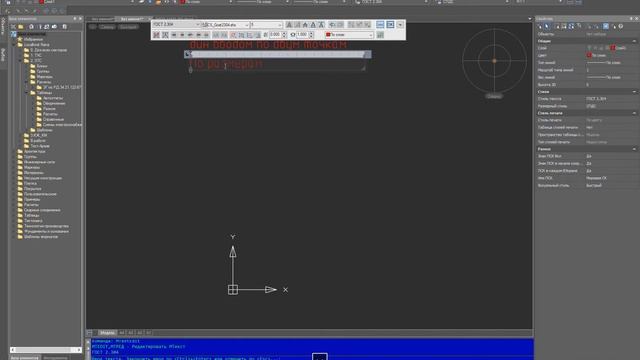Screen dimensions: 640x360
Task: Click the Цвет property red swatch
Action: pos(589,55)
